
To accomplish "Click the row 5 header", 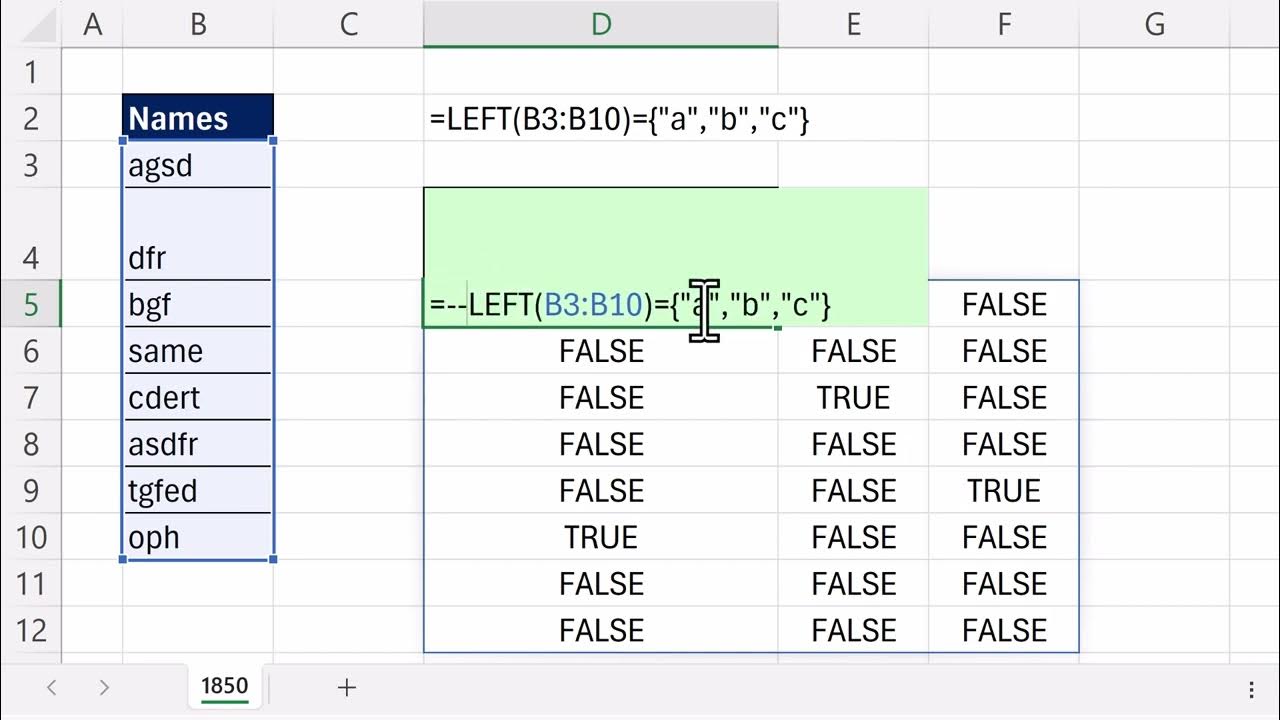I will (30, 304).
